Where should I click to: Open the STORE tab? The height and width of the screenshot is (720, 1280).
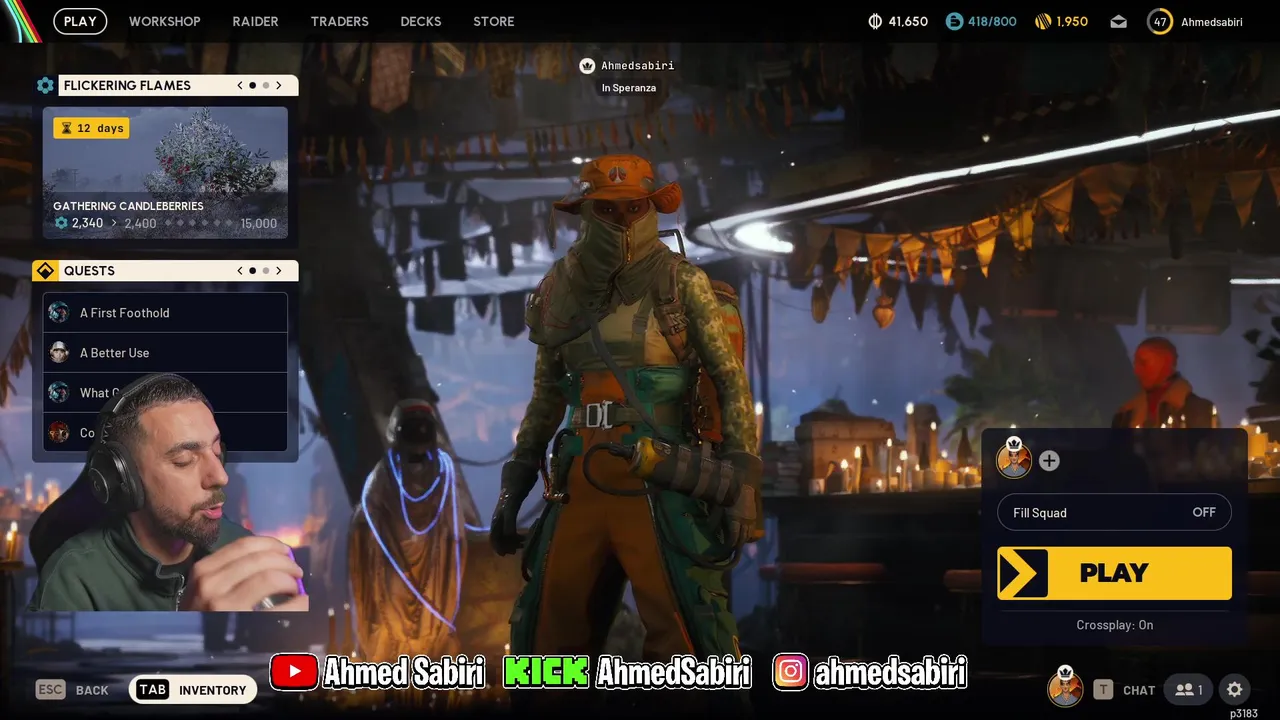point(494,21)
